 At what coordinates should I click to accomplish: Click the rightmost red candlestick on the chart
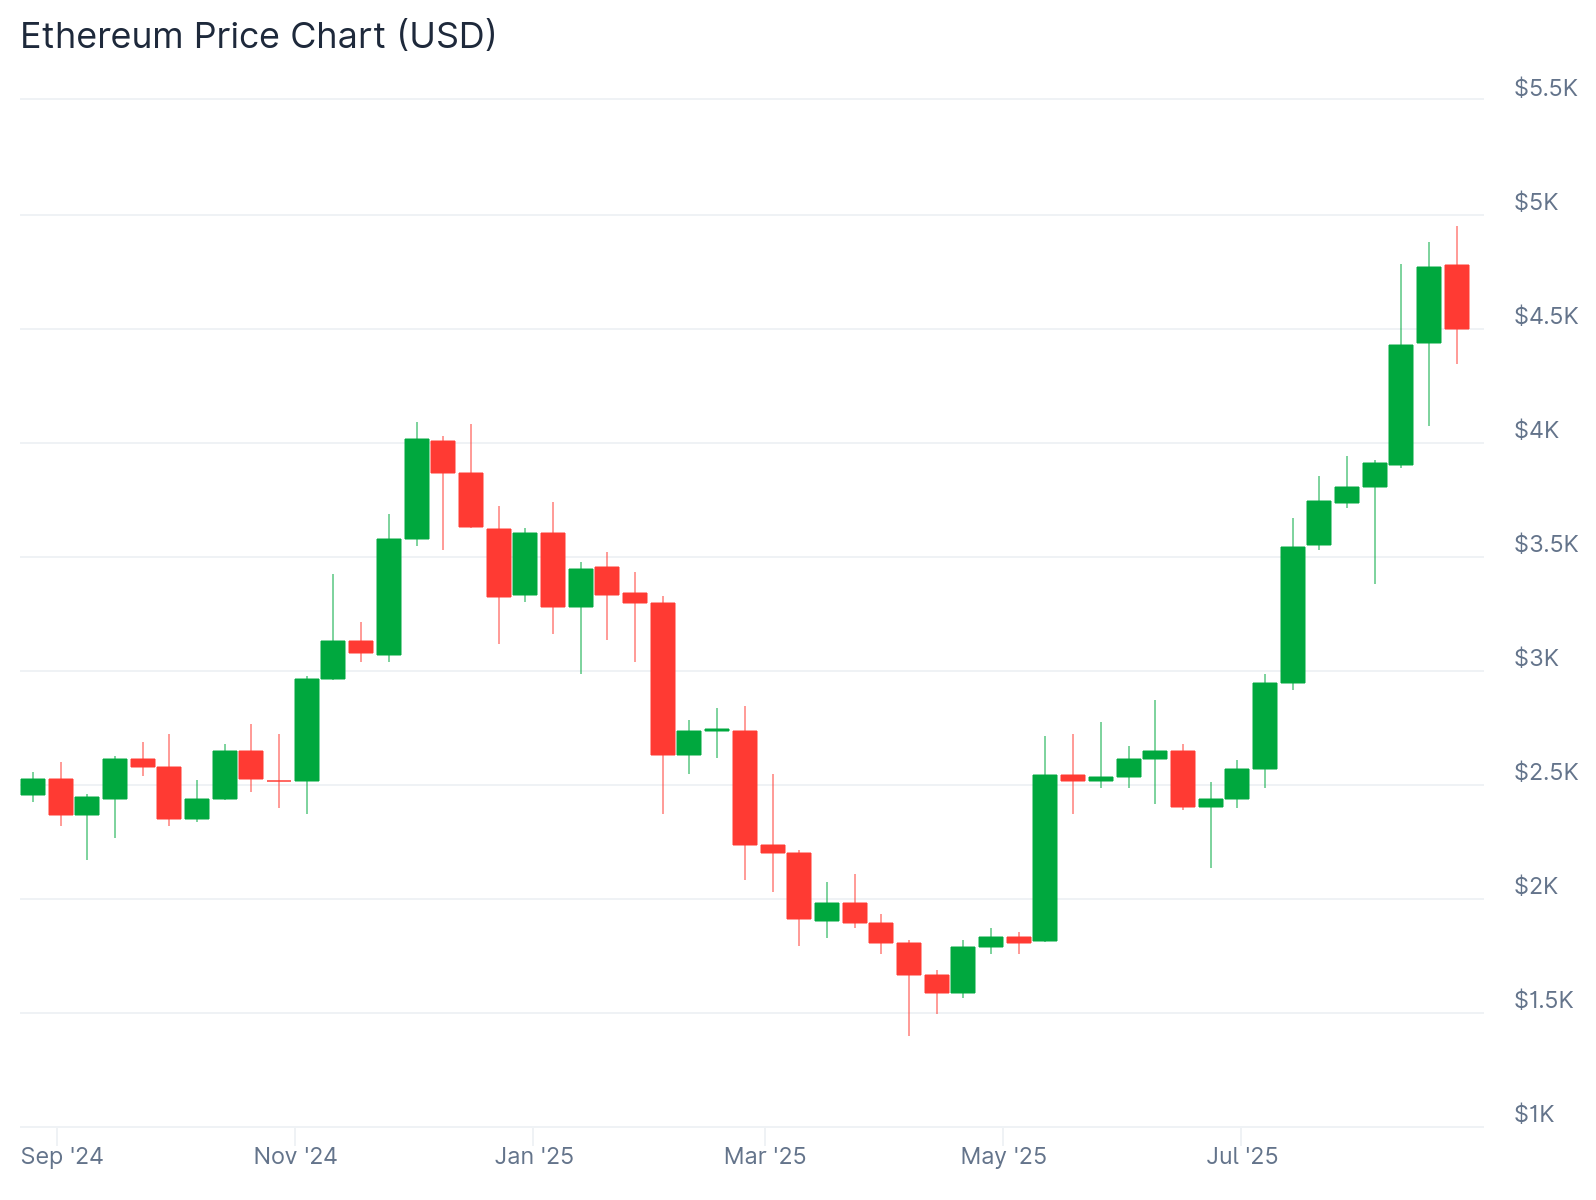click(x=1456, y=296)
